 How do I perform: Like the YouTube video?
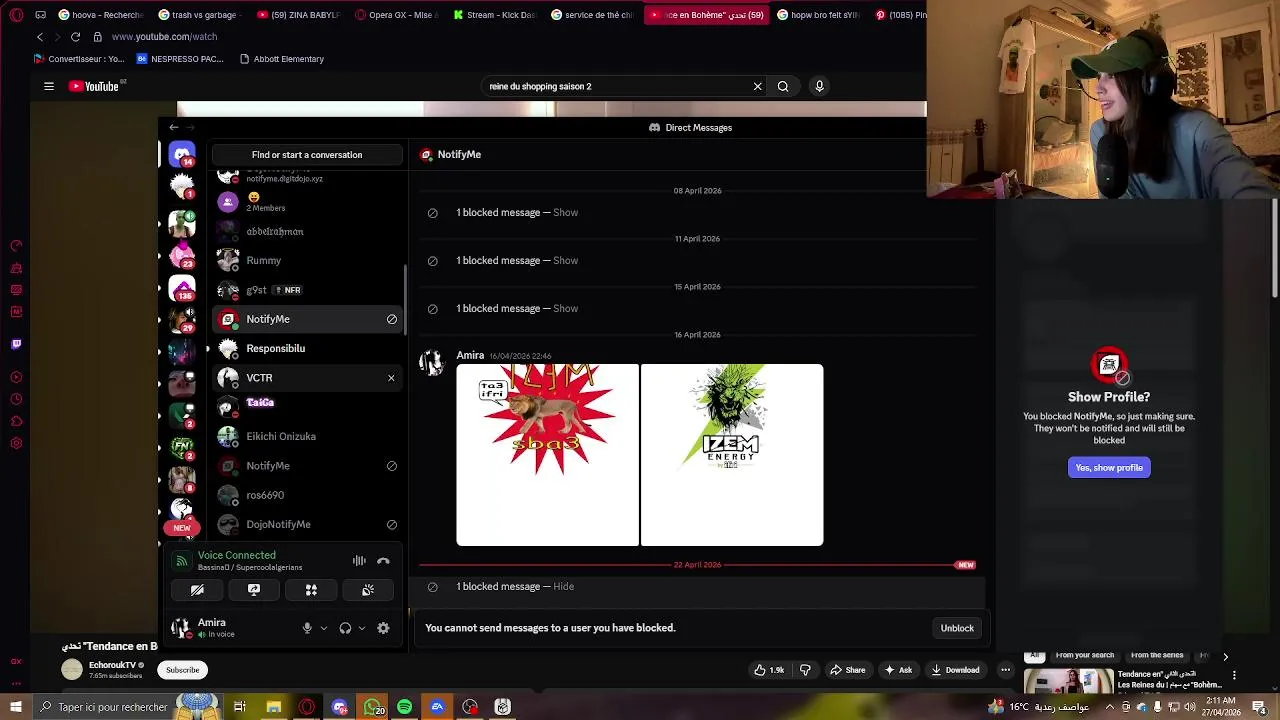(x=768, y=670)
